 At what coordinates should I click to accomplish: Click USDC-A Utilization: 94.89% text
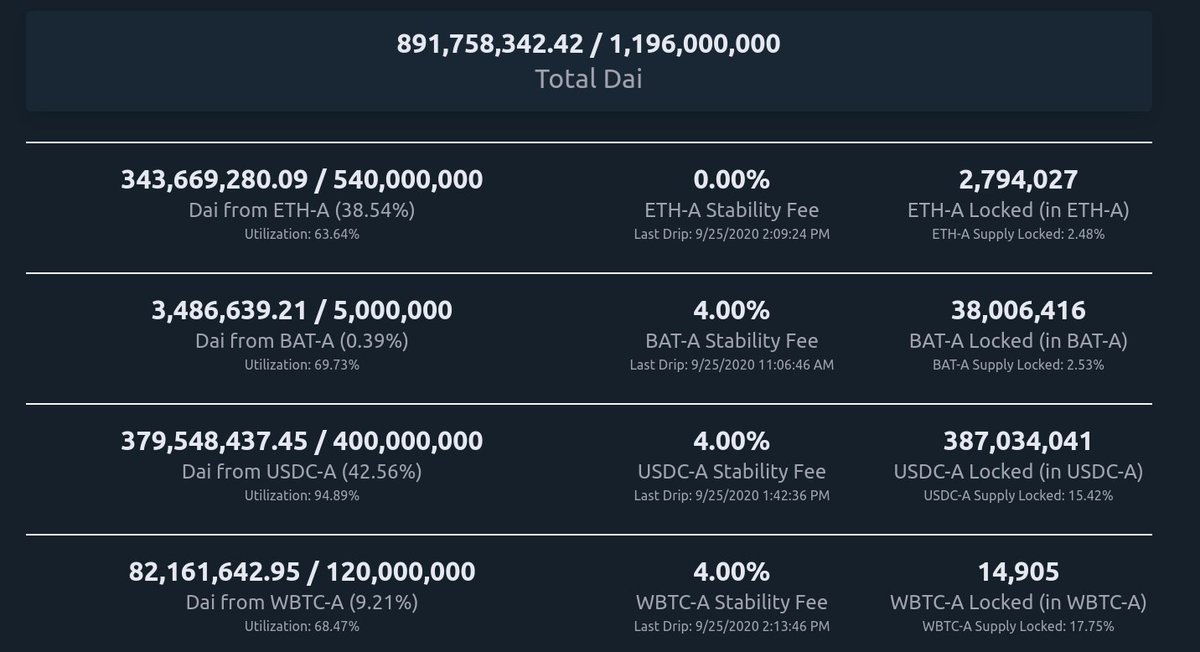[302, 495]
